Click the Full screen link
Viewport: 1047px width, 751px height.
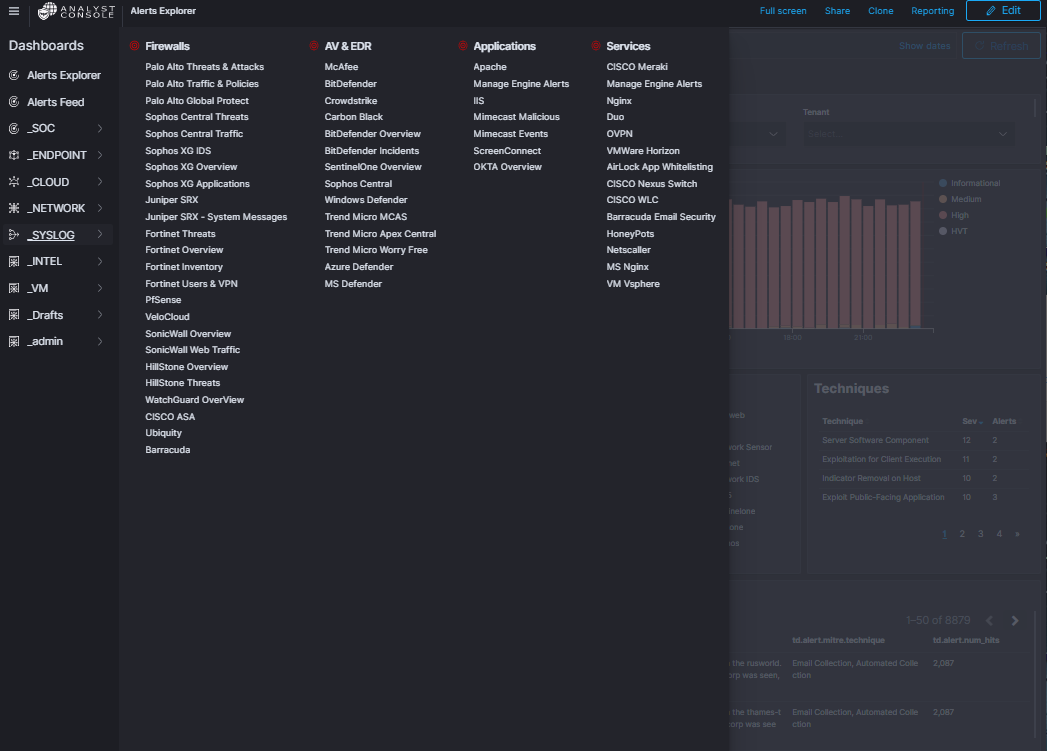(783, 11)
